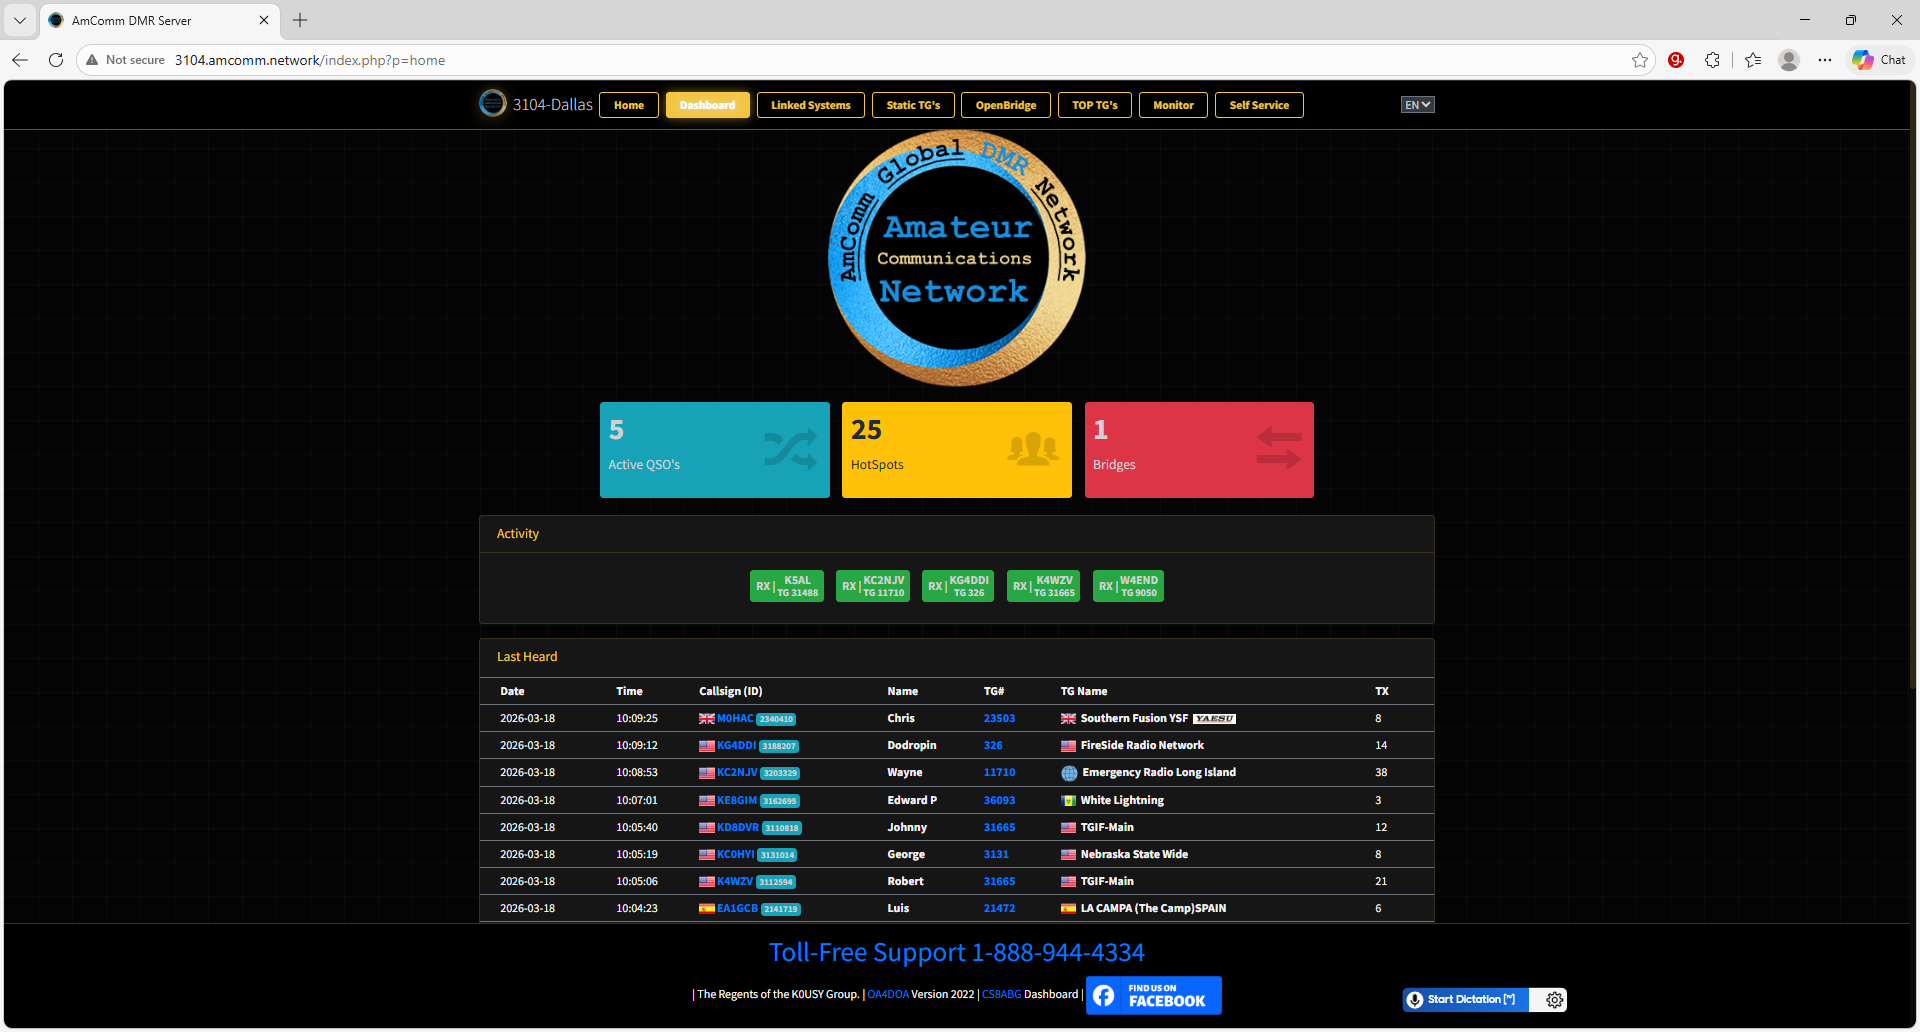Image resolution: width=1920 pixels, height=1032 pixels.
Task: Open browser settings and more menu
Action: coord(1825,60)
